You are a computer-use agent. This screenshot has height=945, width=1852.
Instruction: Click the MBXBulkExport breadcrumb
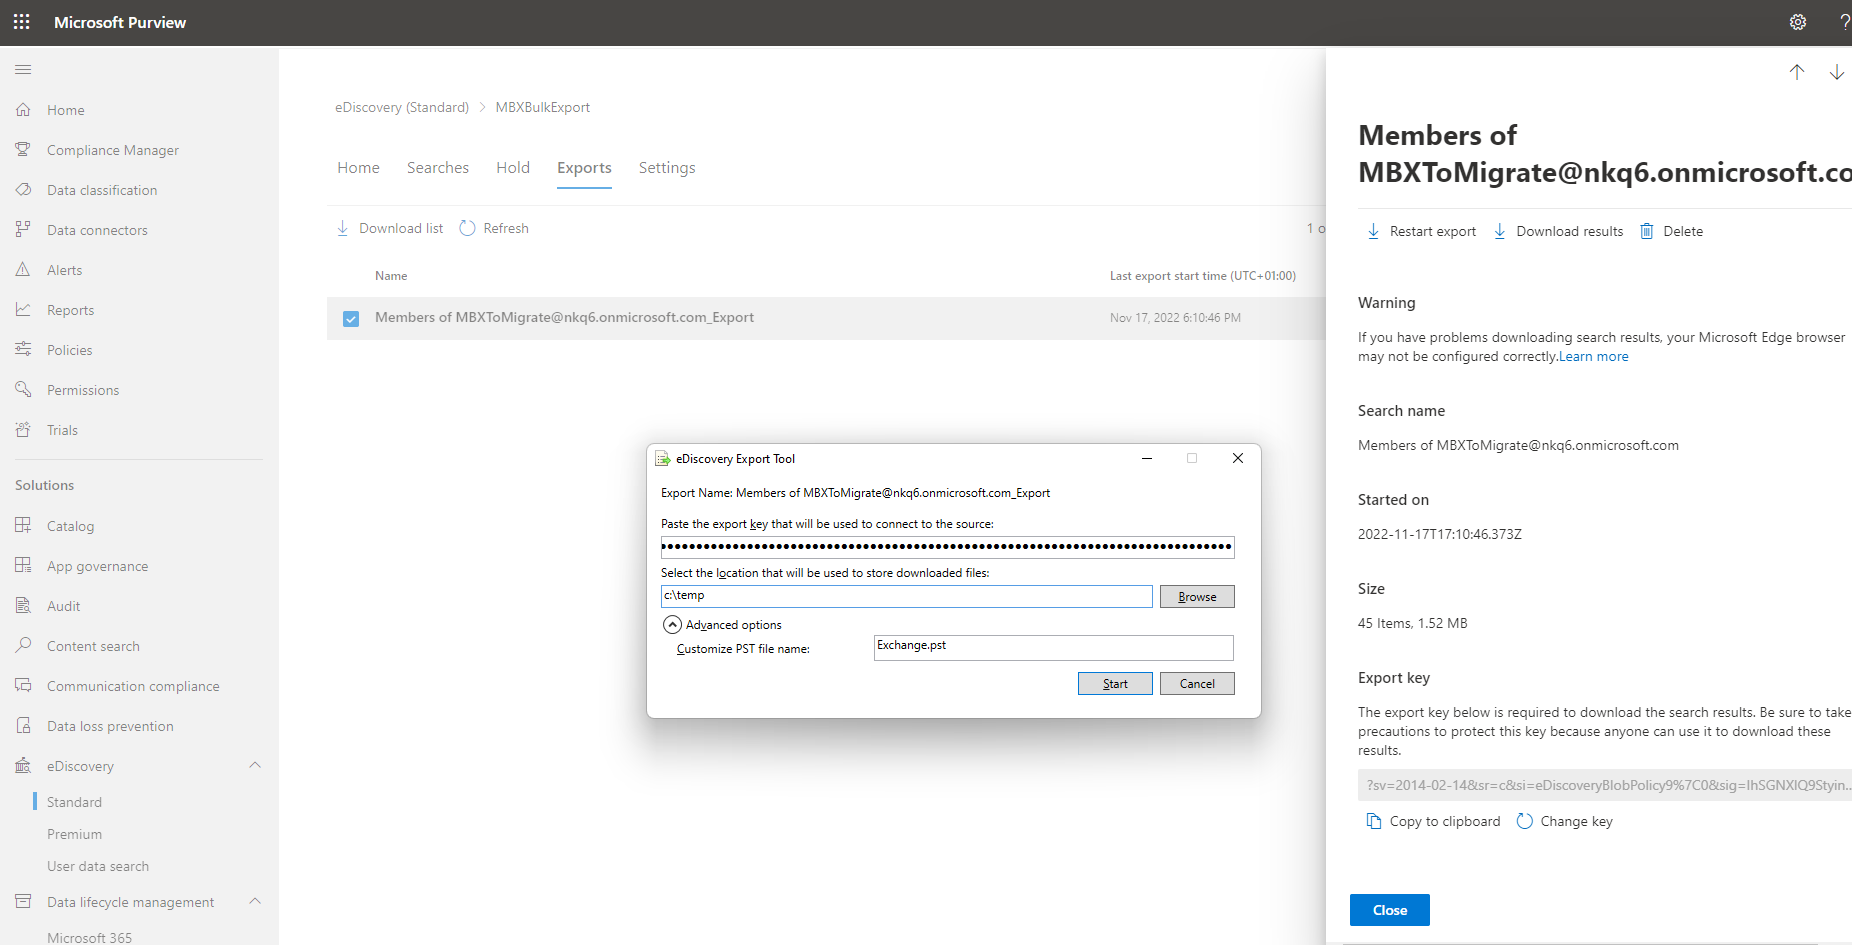(x=543, y=107)
